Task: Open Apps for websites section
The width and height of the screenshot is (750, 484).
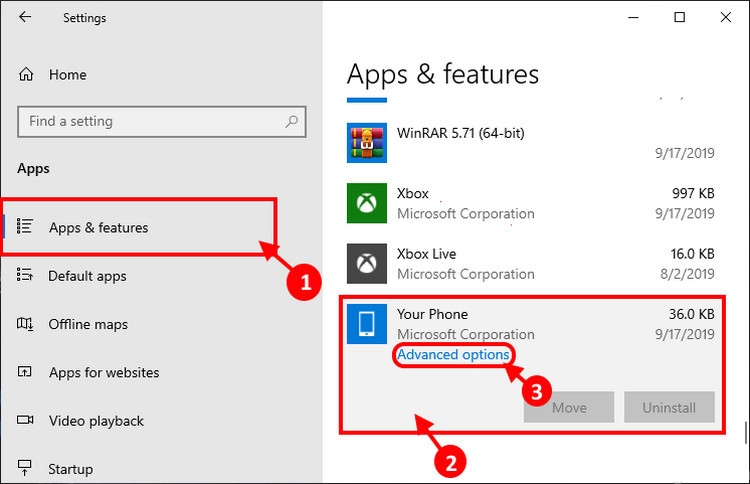Action: [x=104, y=373]
